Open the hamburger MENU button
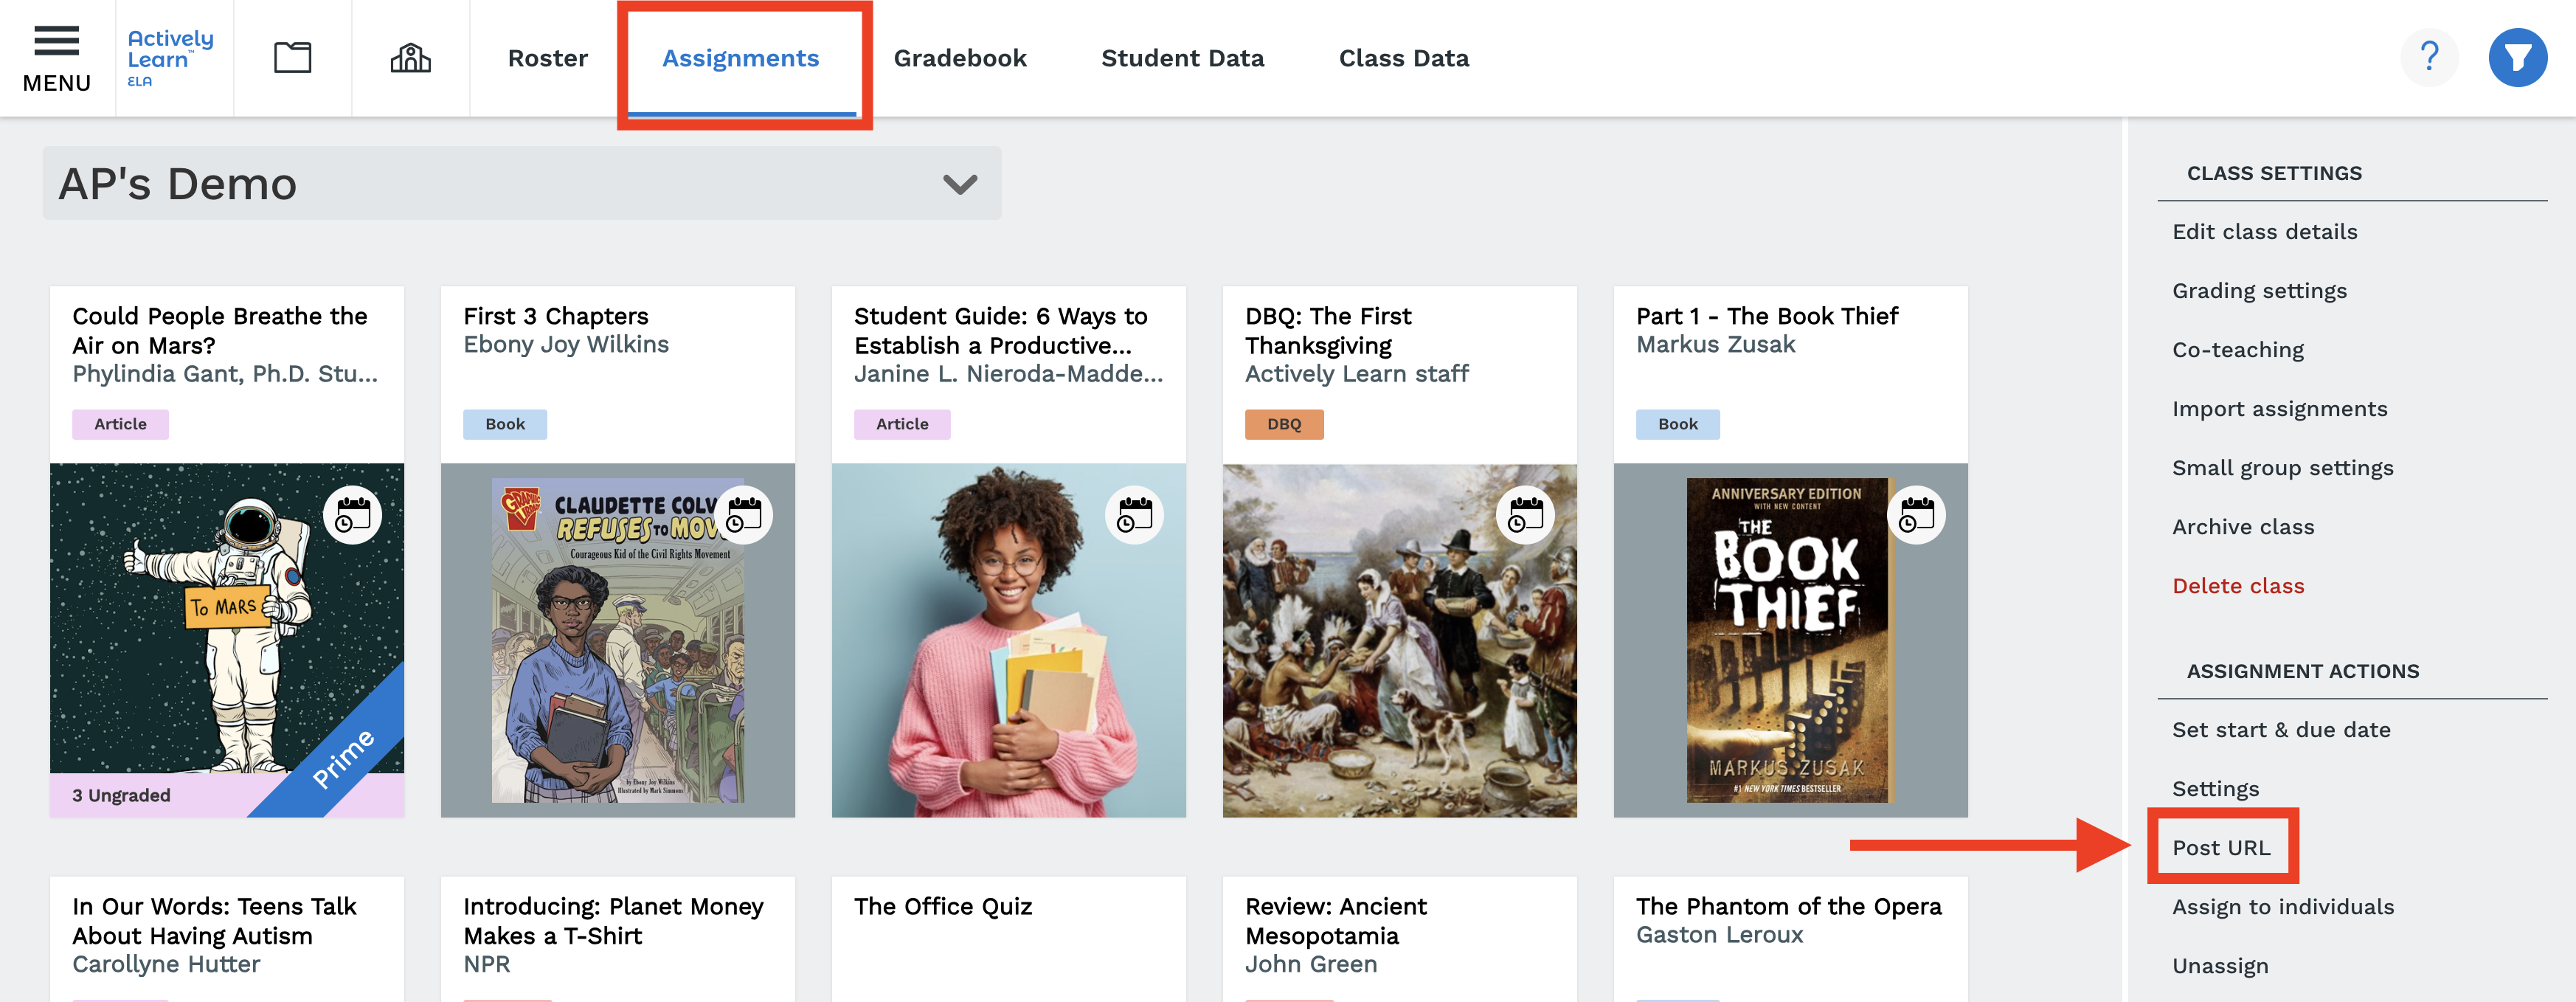Viewport: 2576px width, 1002px height. [57, 59]
